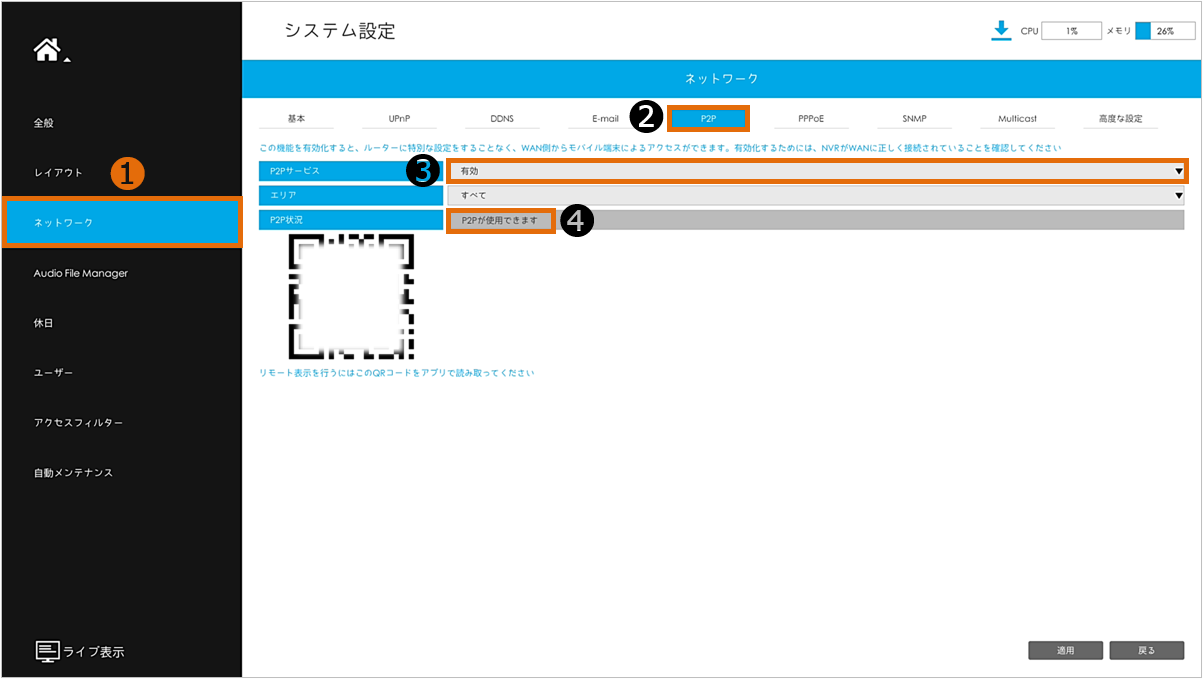Select the Multicast tab
Viewport: 1203px width, 679px height.
click(x=1017, y=119)
